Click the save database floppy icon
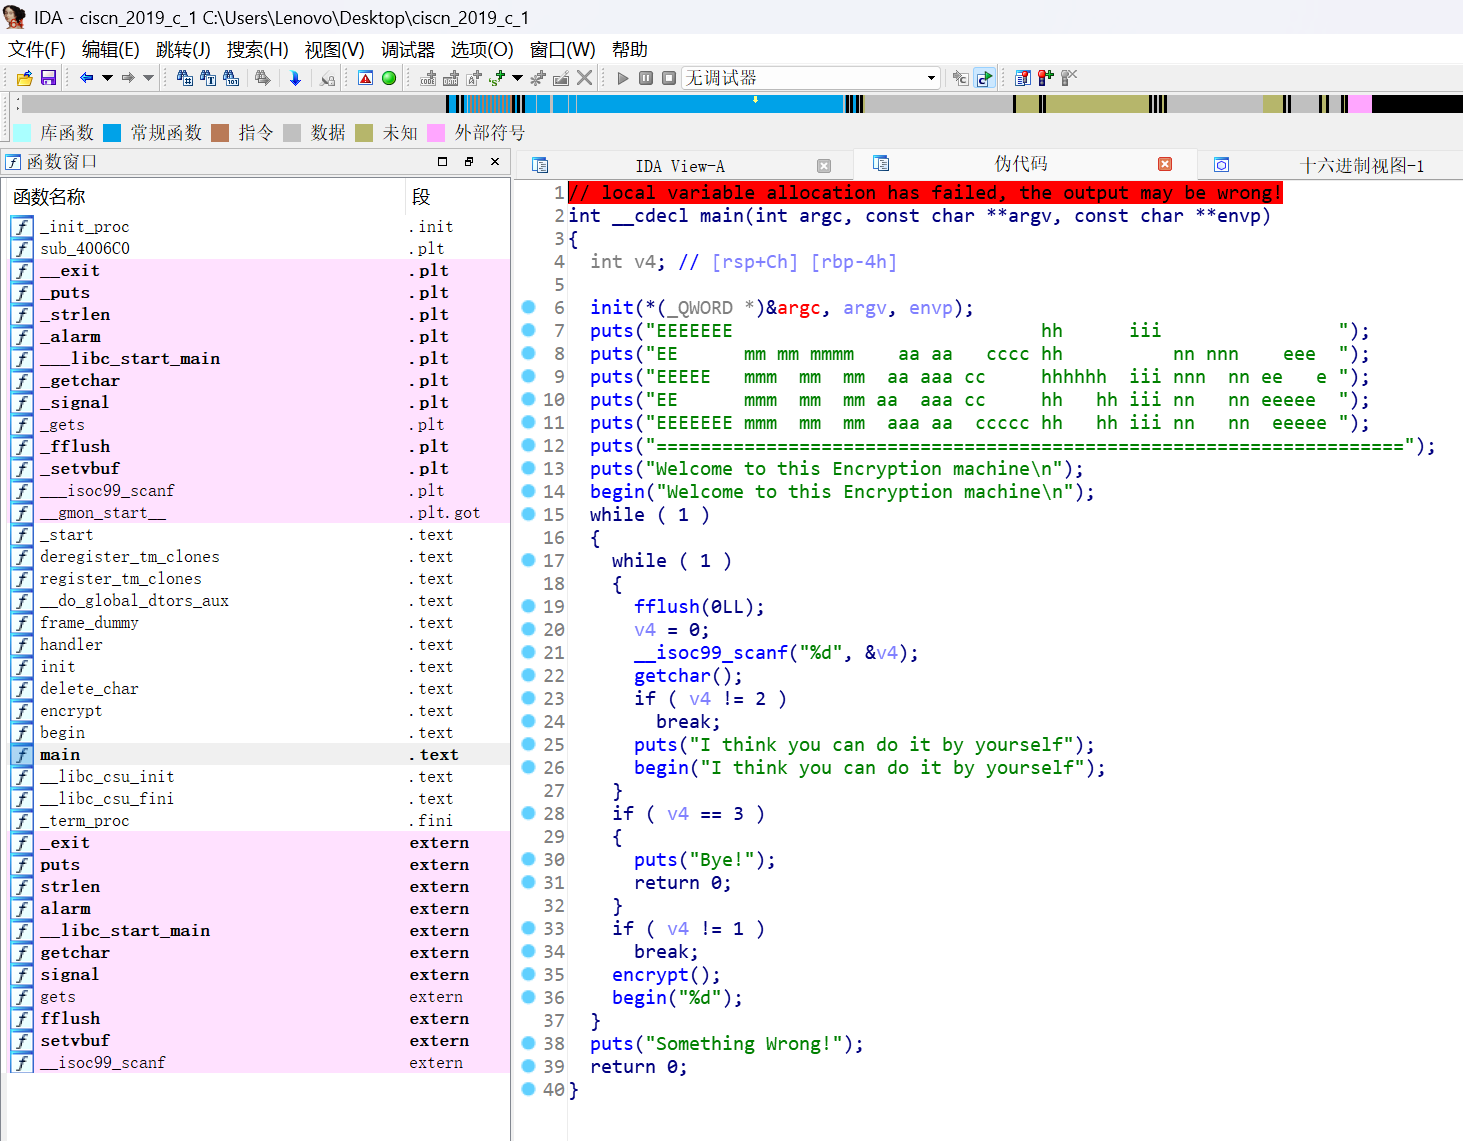This screenshot has width=1463, height=1141. point(48,78)
